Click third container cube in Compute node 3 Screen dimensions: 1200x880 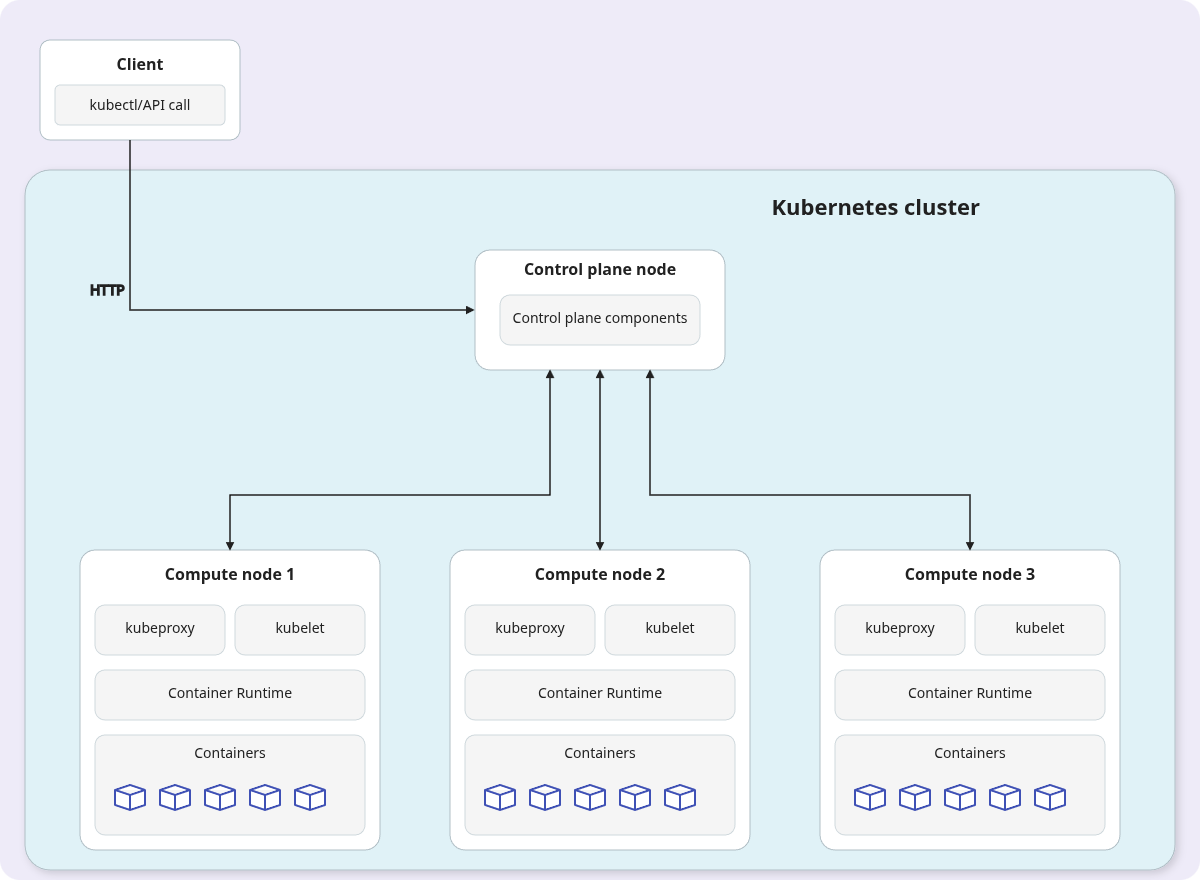(960, 797)
